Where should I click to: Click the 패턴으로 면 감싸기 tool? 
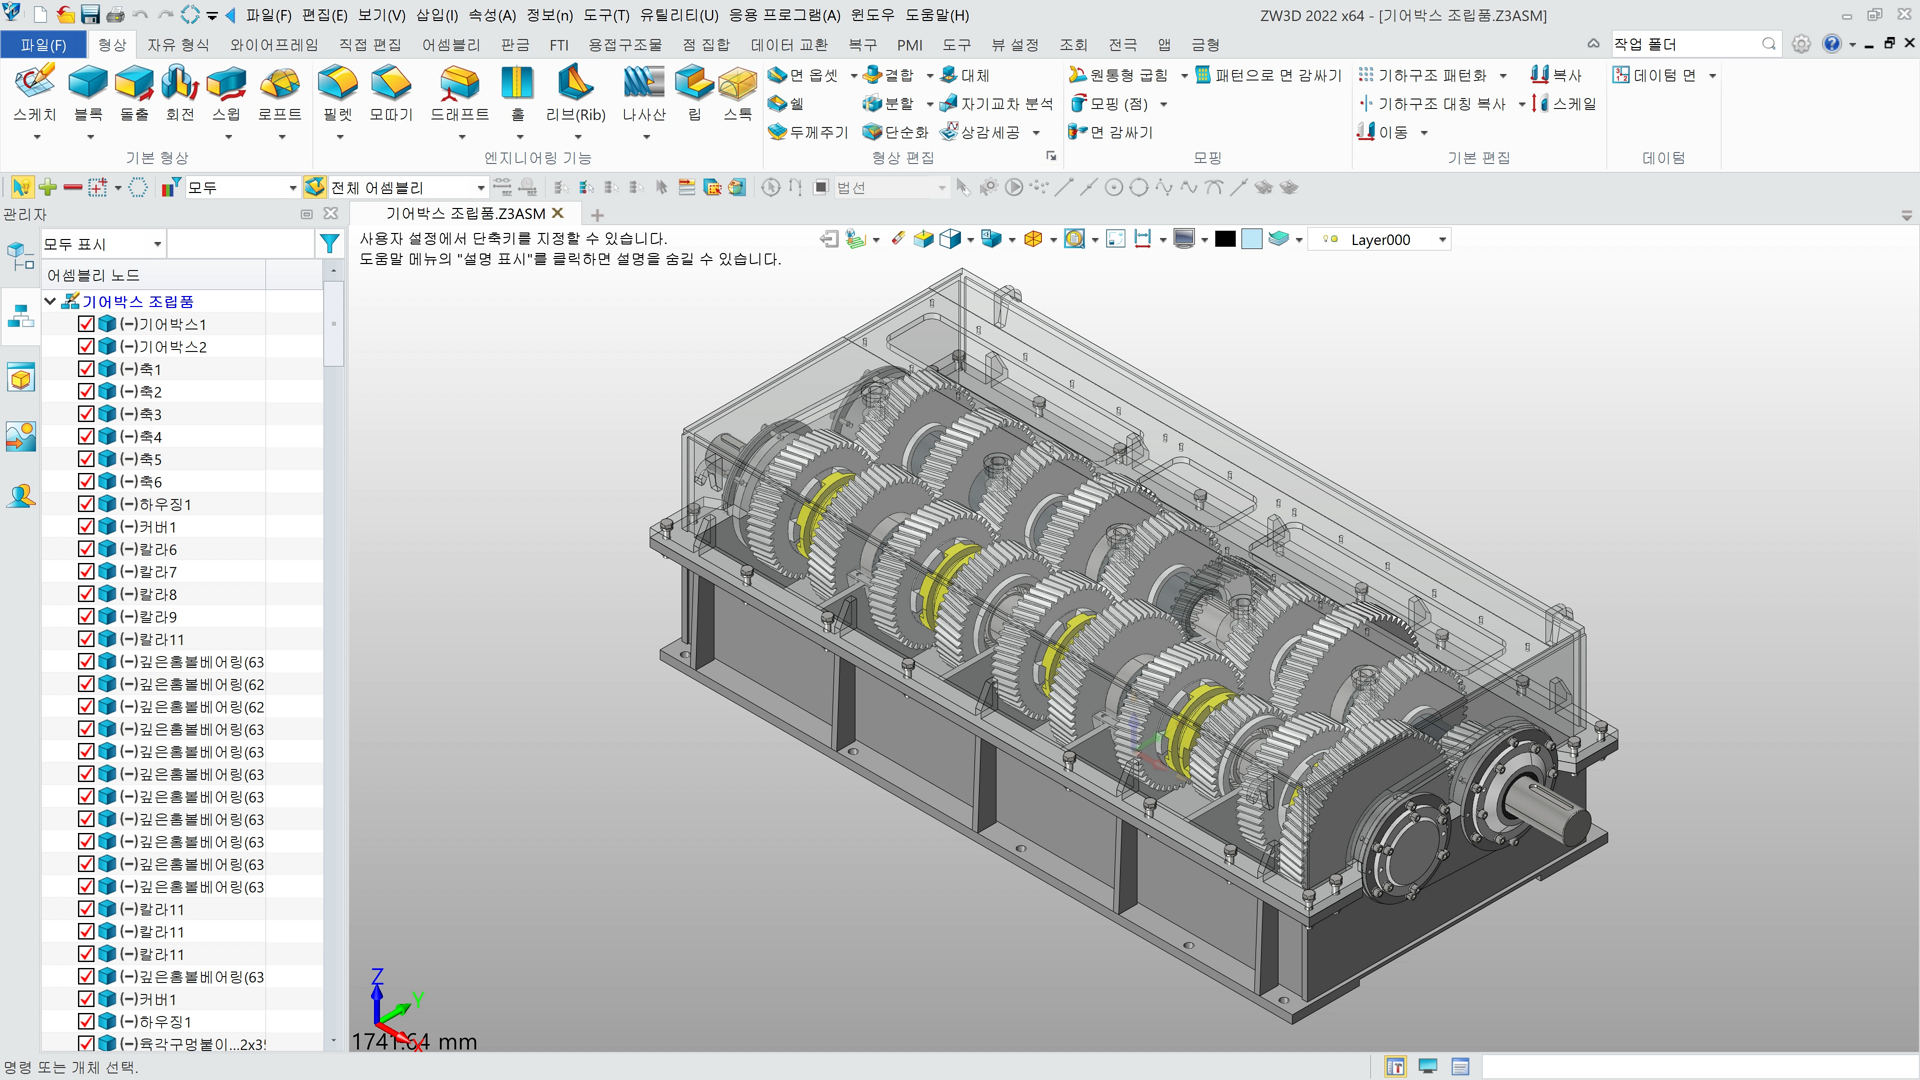click(x=1269, y=75)
